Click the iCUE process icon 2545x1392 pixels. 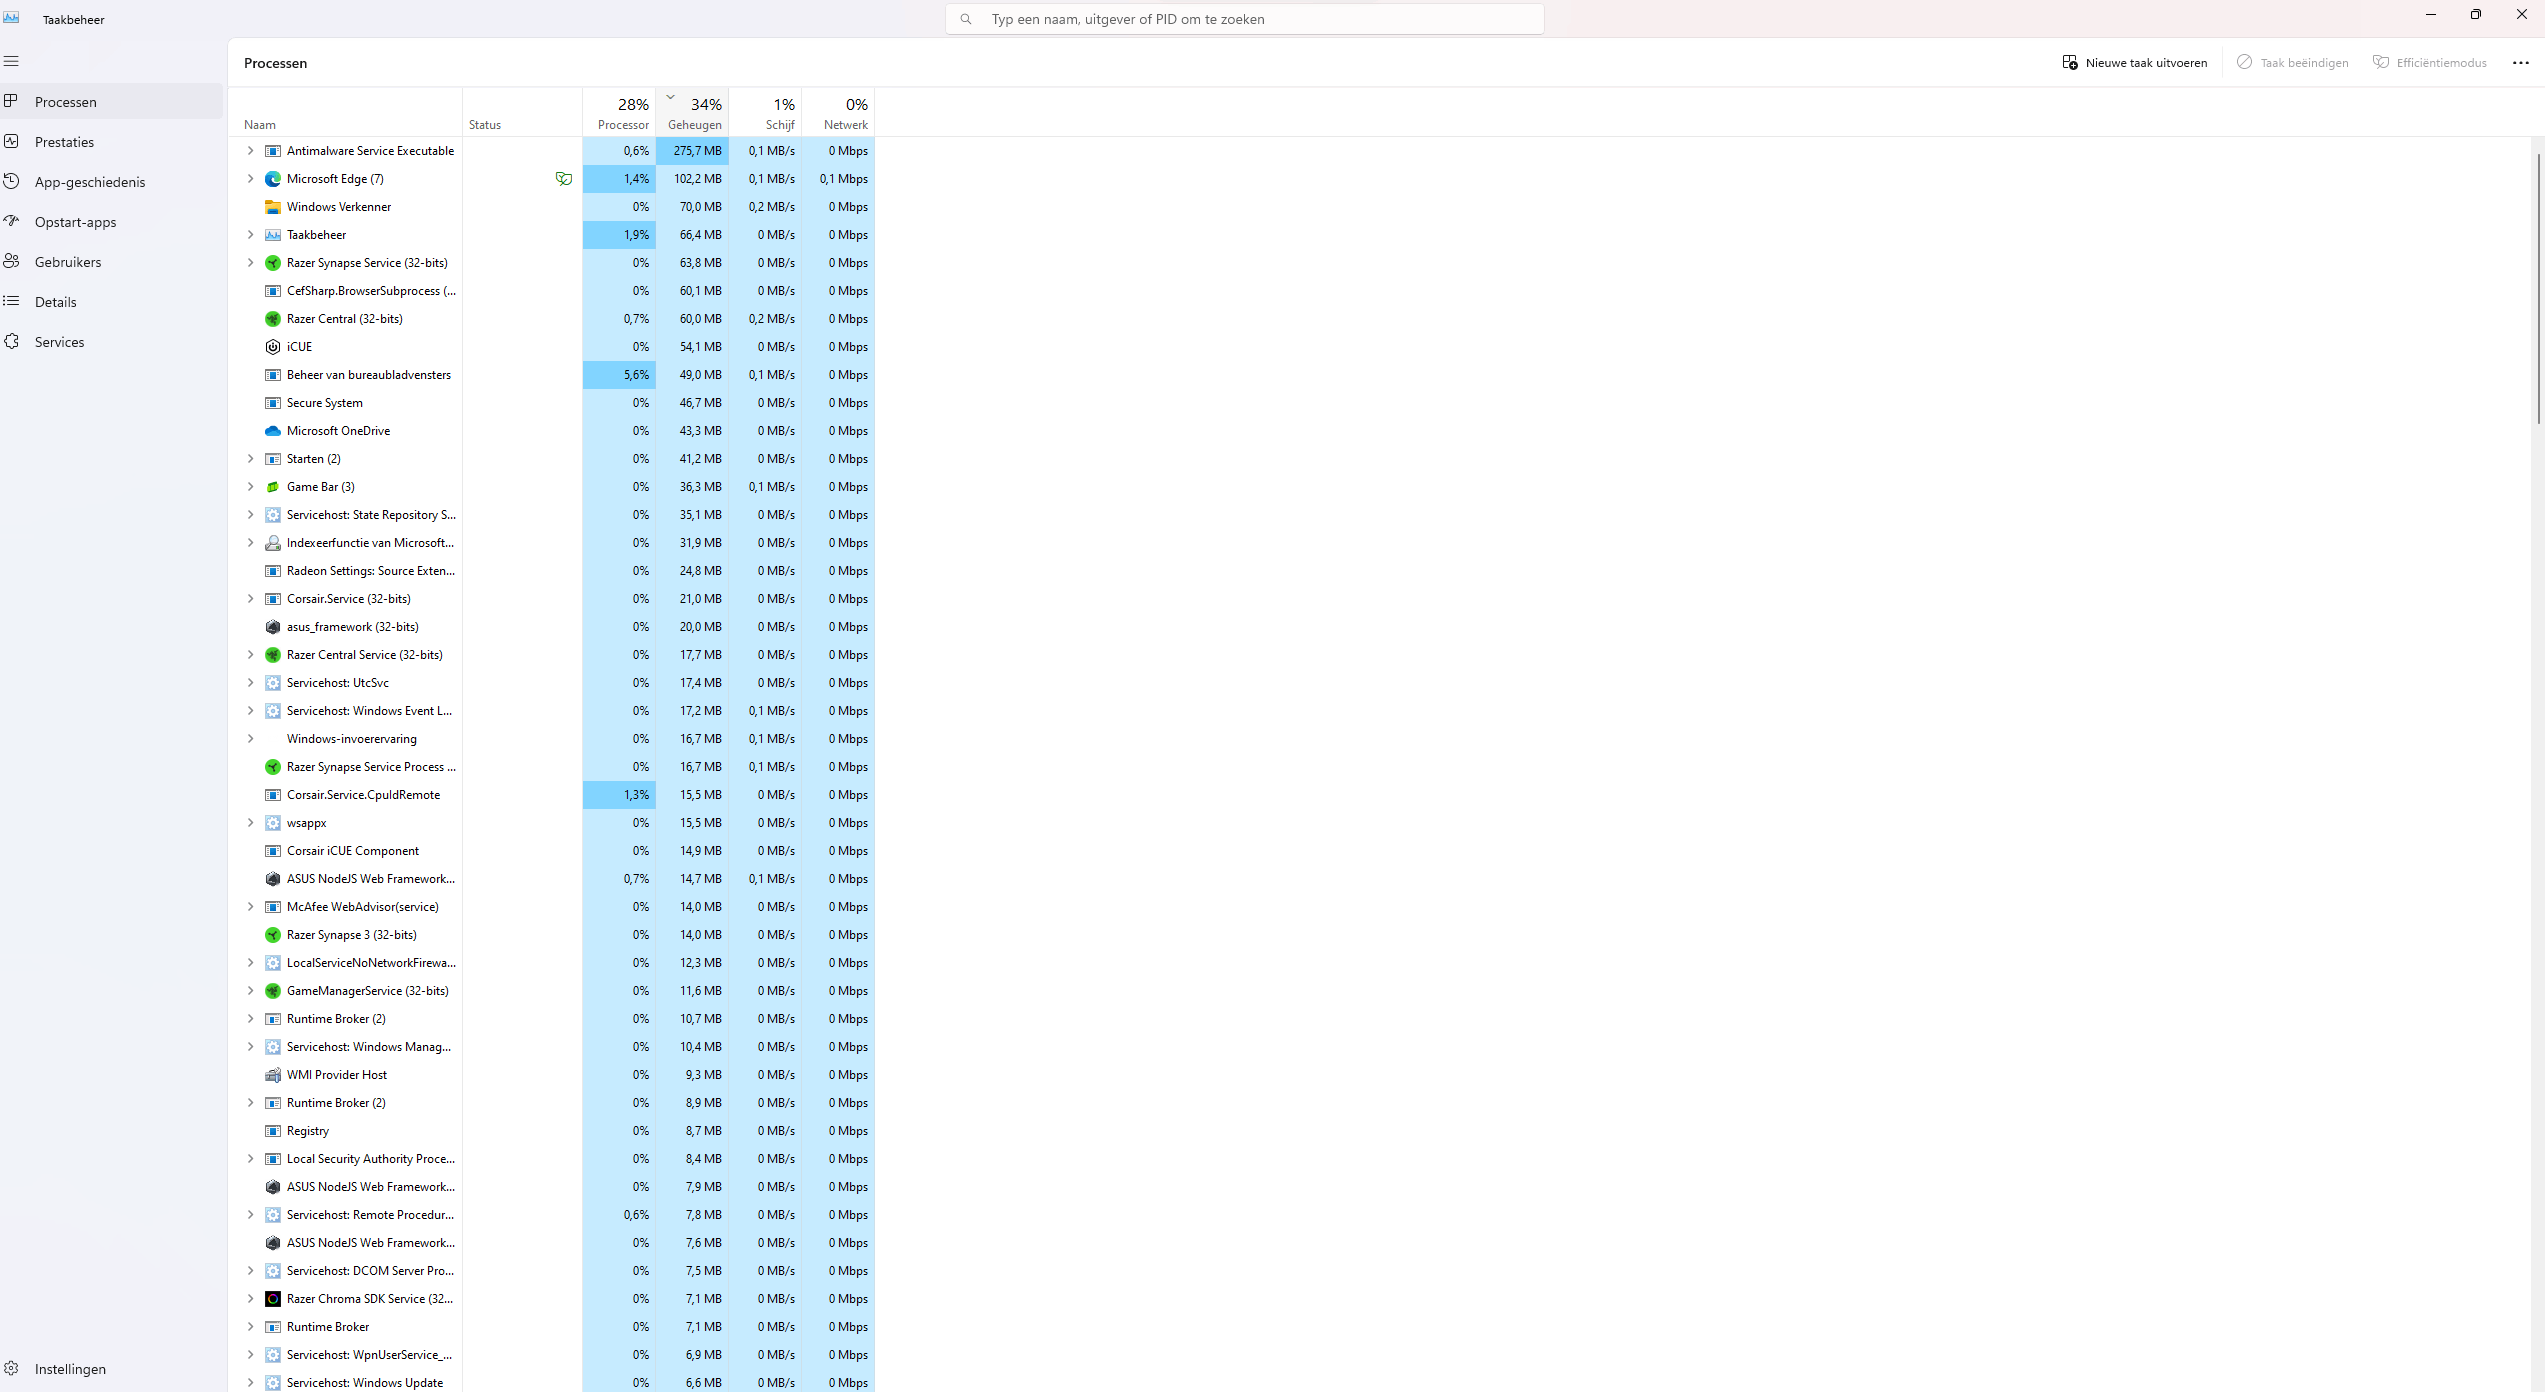272,347
